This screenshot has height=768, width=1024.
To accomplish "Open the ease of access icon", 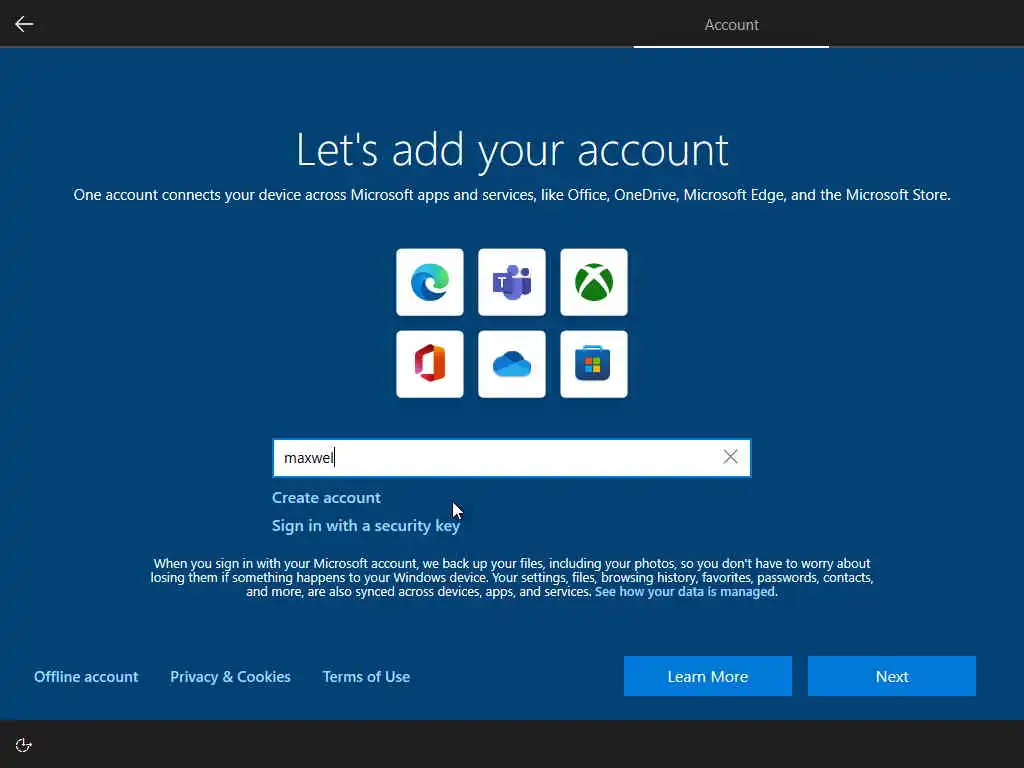I will click(x=24, y=745).
